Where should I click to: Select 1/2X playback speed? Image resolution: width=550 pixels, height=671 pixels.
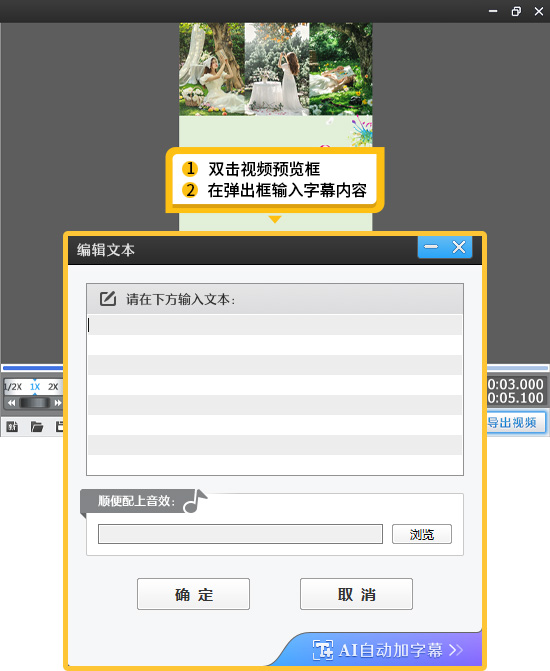coord(12,387)
